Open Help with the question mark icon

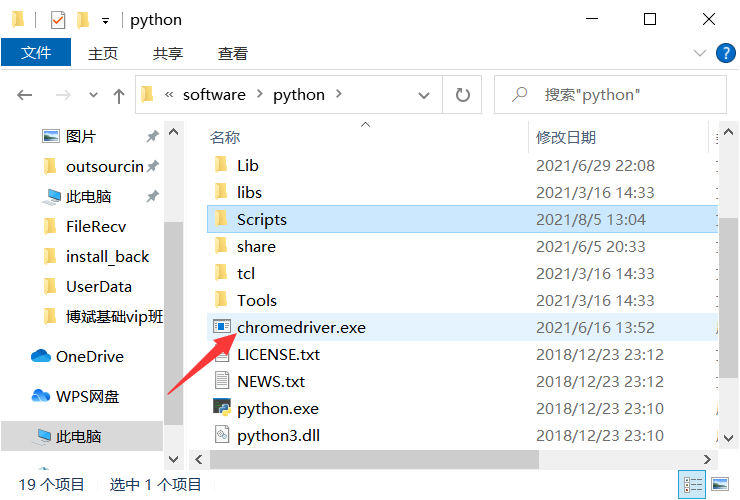coord(725,53)
